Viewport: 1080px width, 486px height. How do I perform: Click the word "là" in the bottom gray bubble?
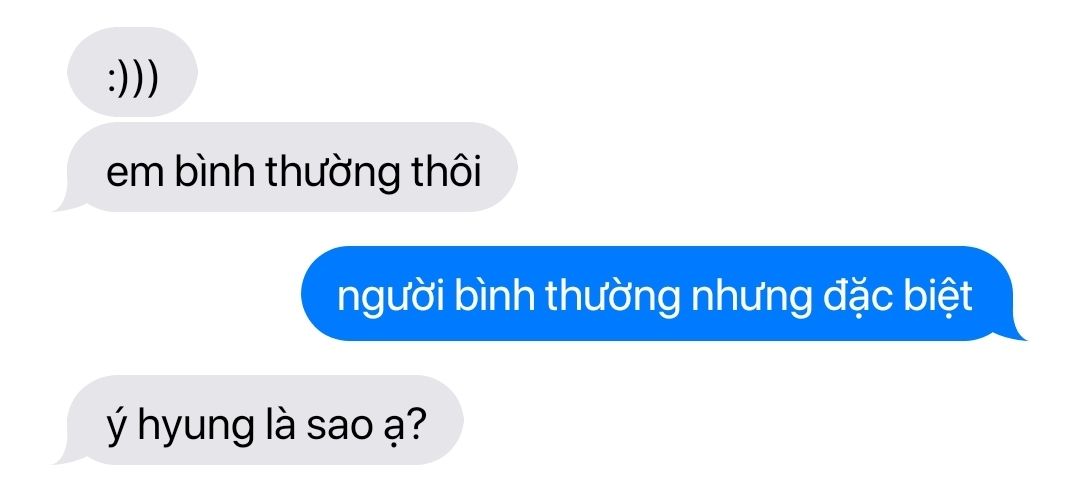[278, 423]
